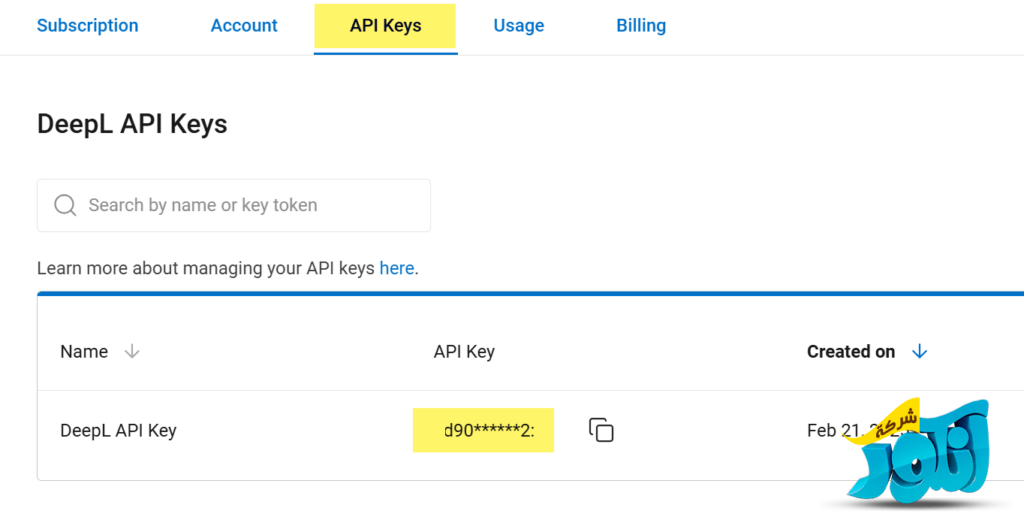Focus the Search by name or key token field

(234, 205)
